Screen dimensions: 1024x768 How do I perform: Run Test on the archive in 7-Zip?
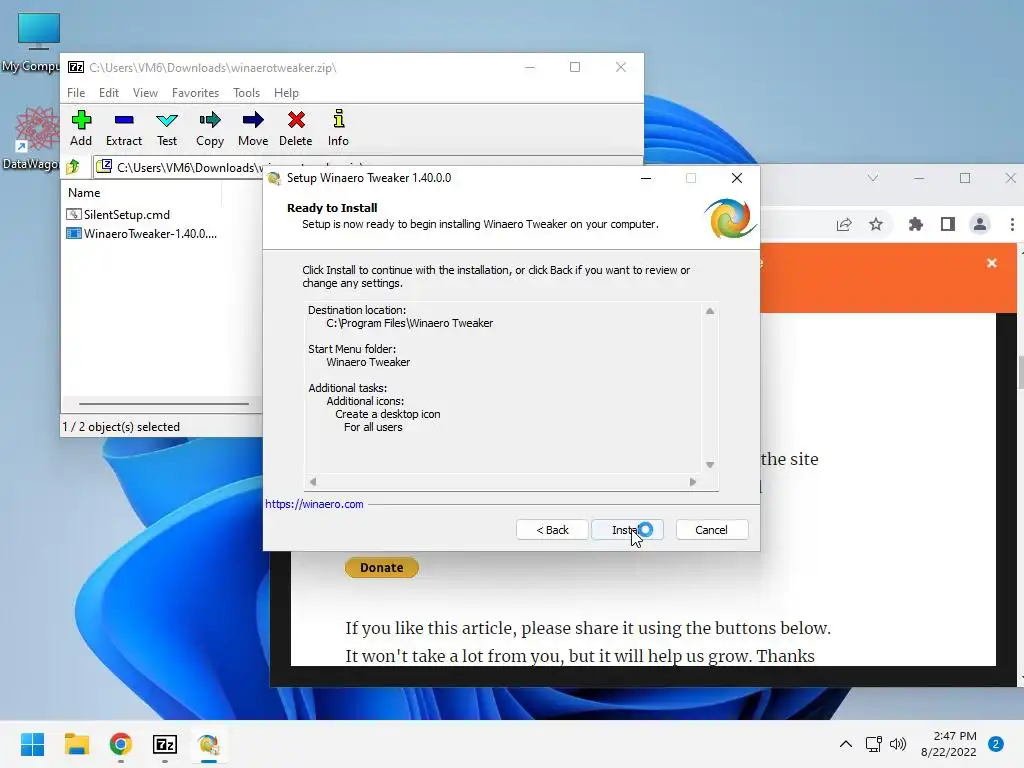[167, 128]
